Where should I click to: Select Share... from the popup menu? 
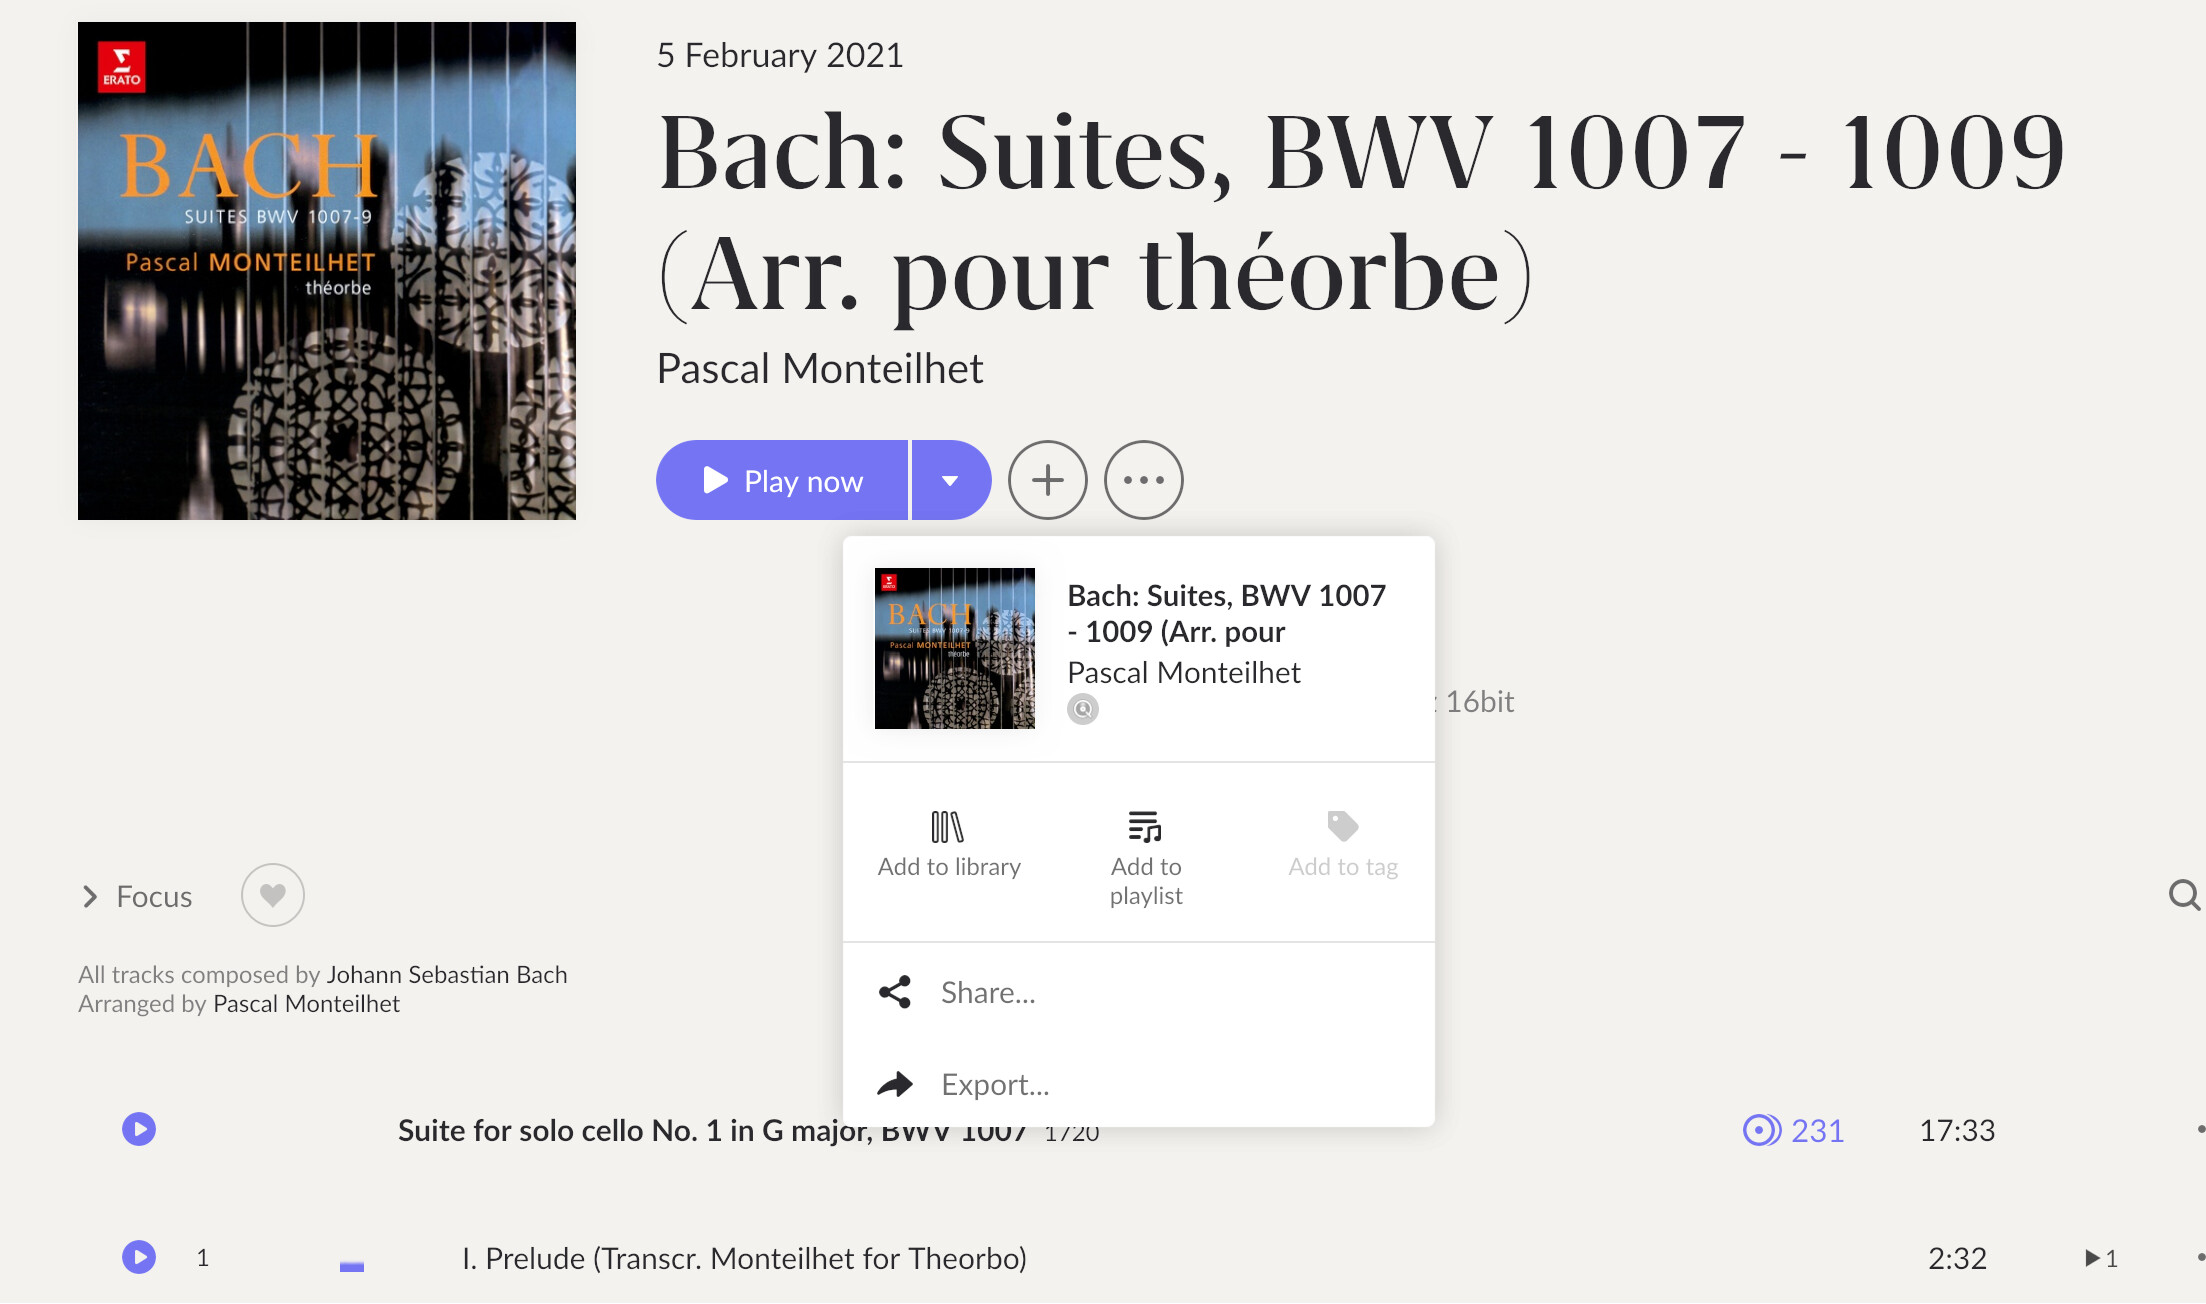pyautogui.click(x=988, y=992)
